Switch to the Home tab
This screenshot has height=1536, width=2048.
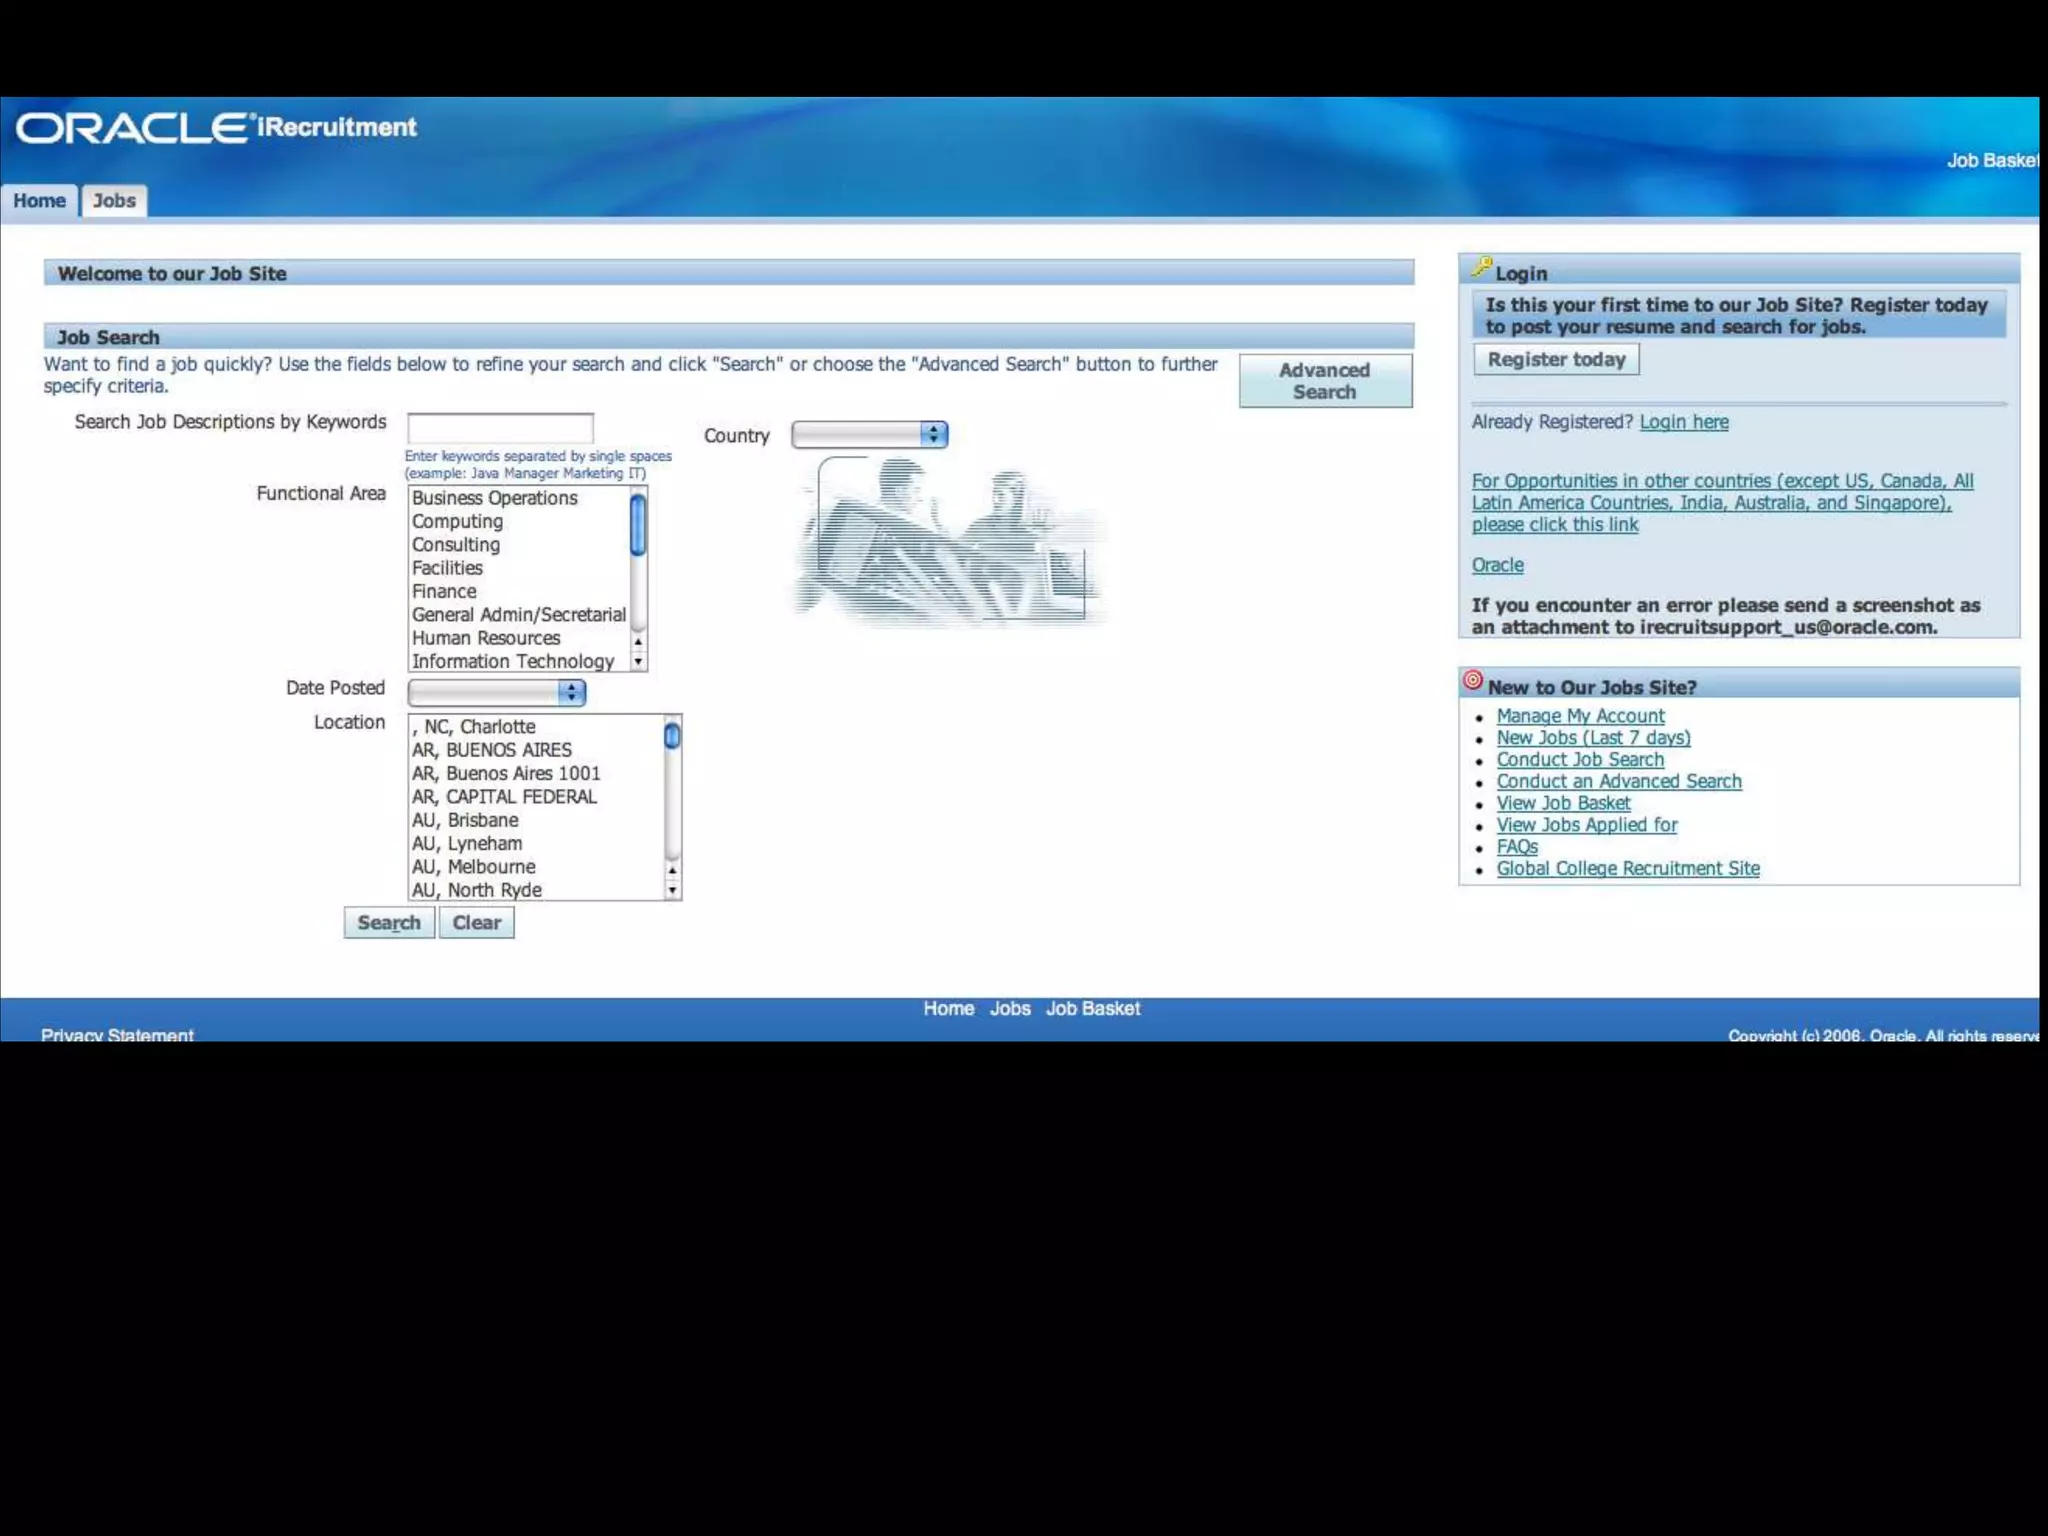pyautogui.click(x=40, y=201)
